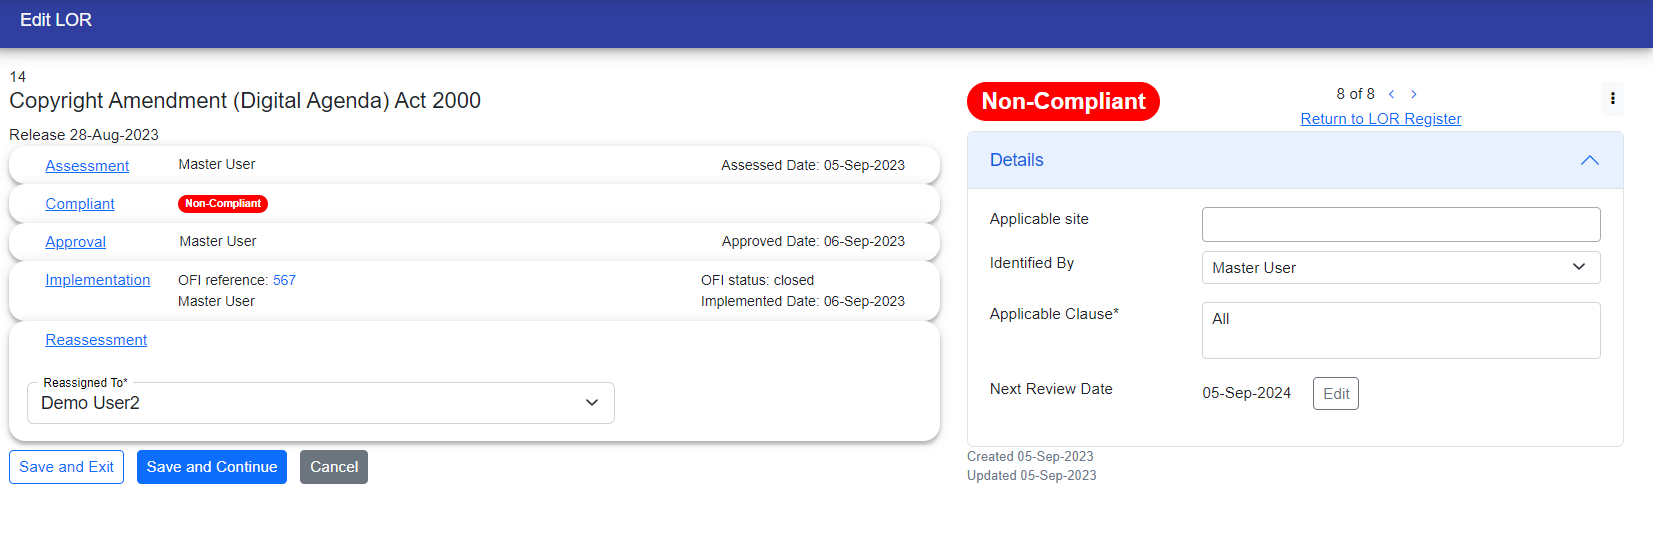This screenshot has width=1653, height=535.
Task: Open the three-dot more options menu
Action: click(1612, 98)
